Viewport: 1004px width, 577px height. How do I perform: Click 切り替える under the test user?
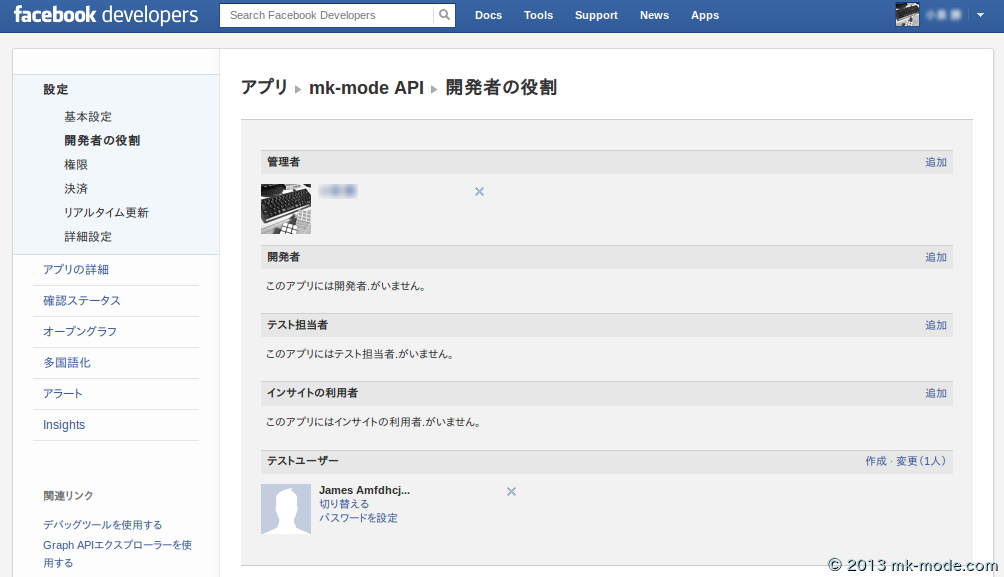pyautogui.click(x=344, y=504)
